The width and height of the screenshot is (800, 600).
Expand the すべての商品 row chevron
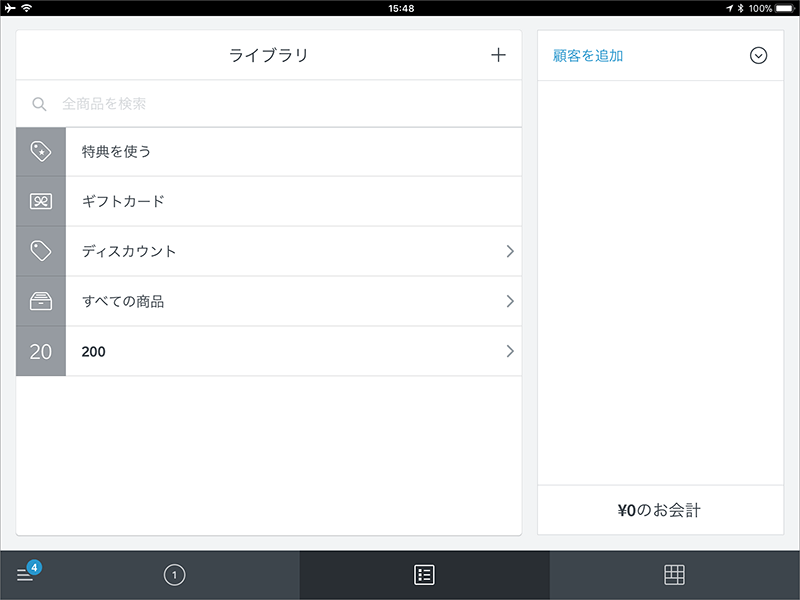[510, 301]
